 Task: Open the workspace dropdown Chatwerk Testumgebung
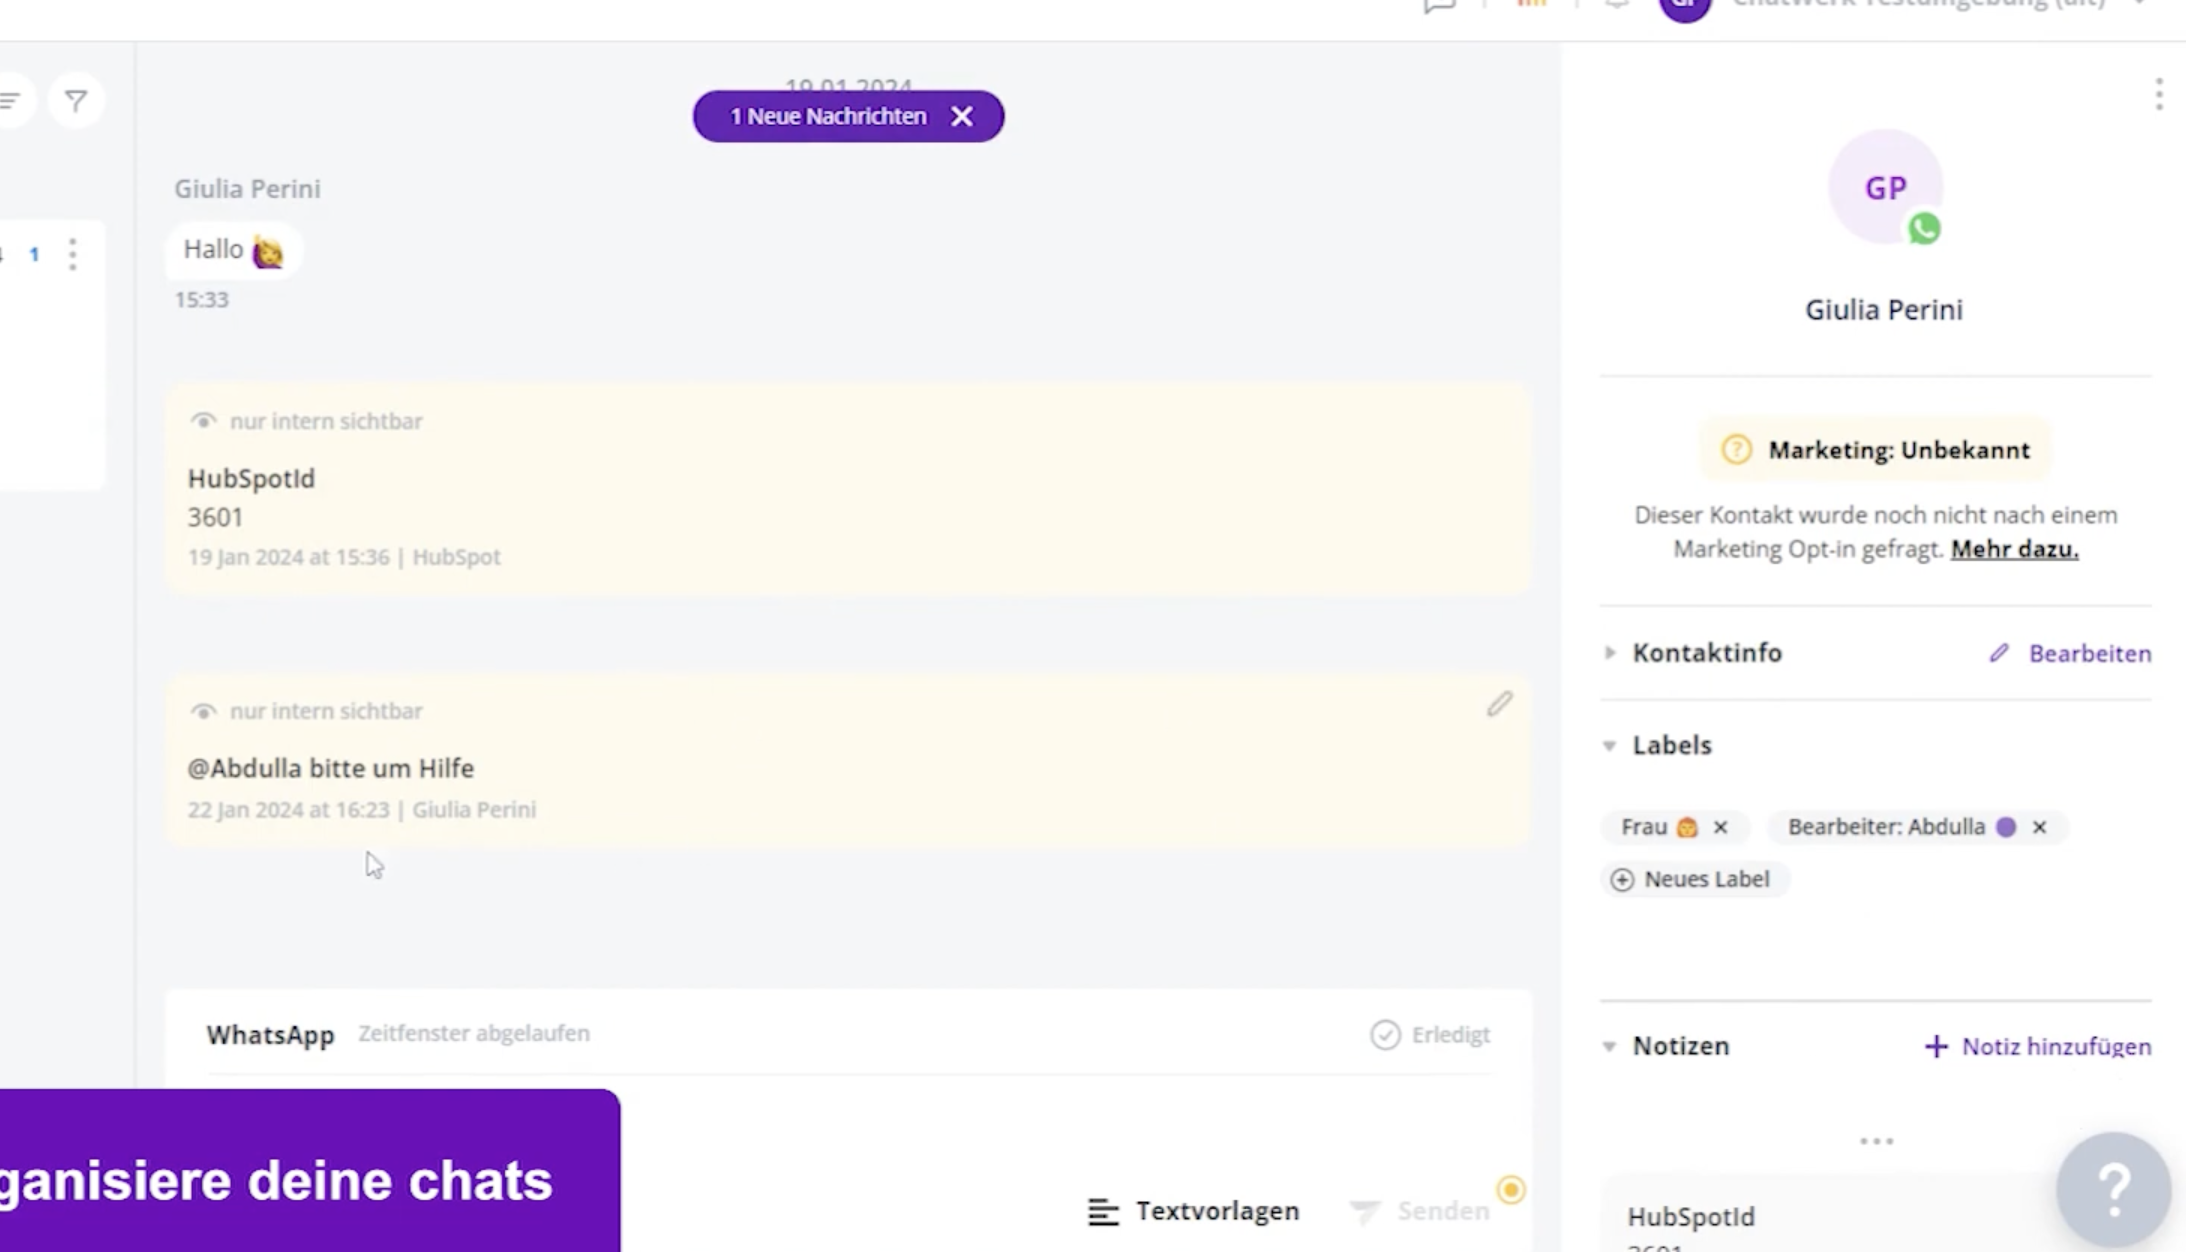click(x=1950, y=4)
